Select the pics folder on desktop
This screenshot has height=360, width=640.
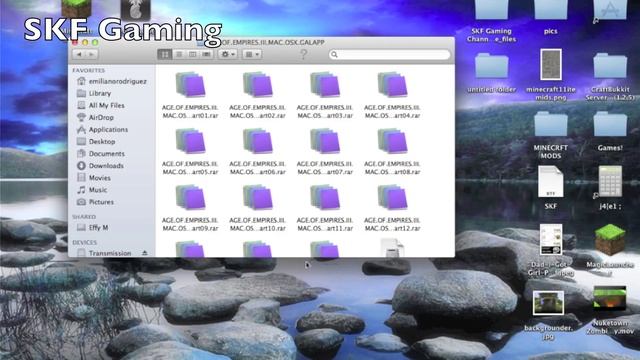click(x=551, y=10)
